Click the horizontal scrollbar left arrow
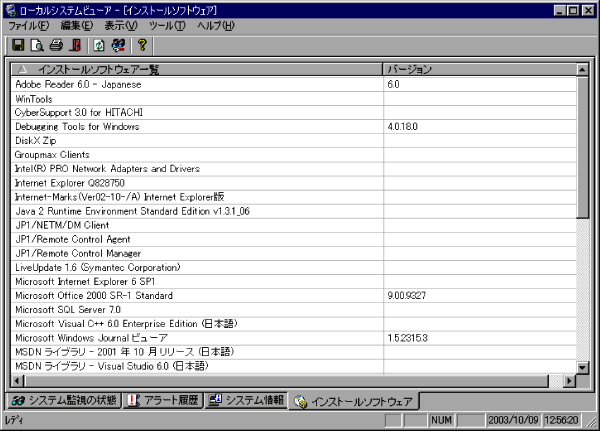Screen dimensions: 600x431 pyautogui.click(x=17, y=381)
